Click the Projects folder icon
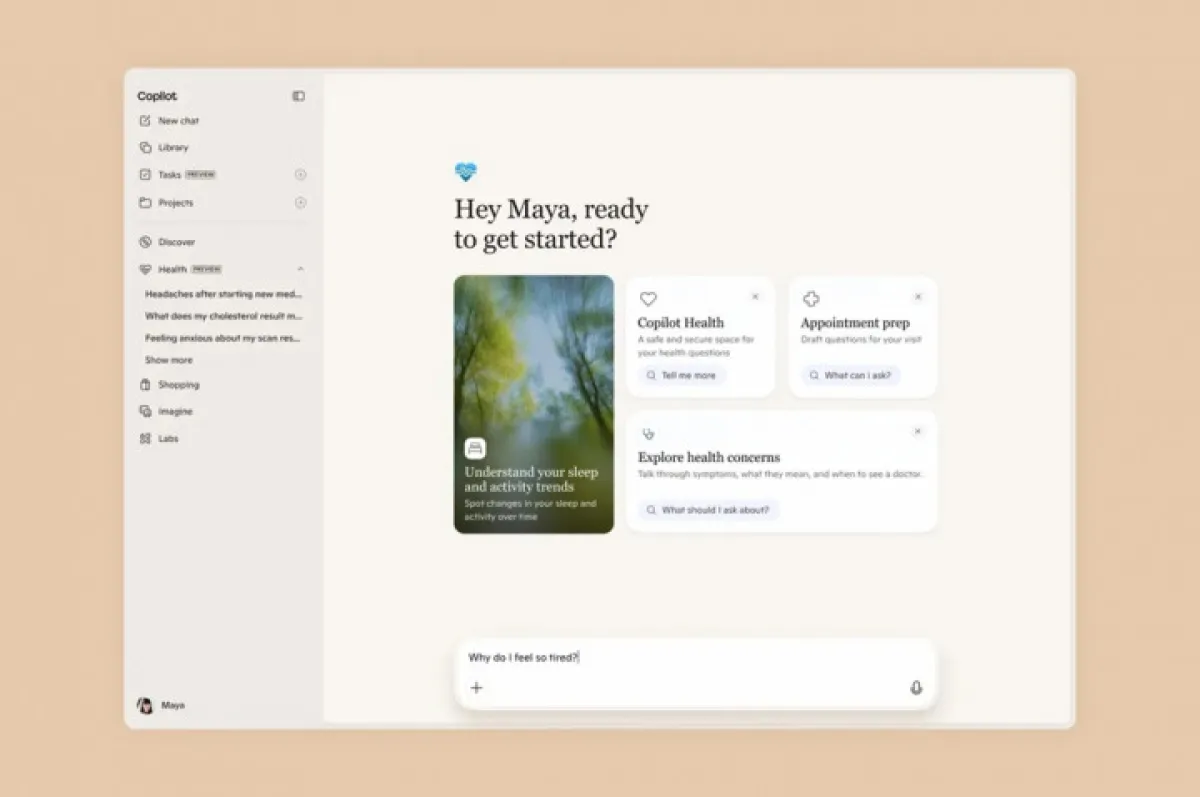The width and height of the screenshot is (1200, 797). click(145, 203)
